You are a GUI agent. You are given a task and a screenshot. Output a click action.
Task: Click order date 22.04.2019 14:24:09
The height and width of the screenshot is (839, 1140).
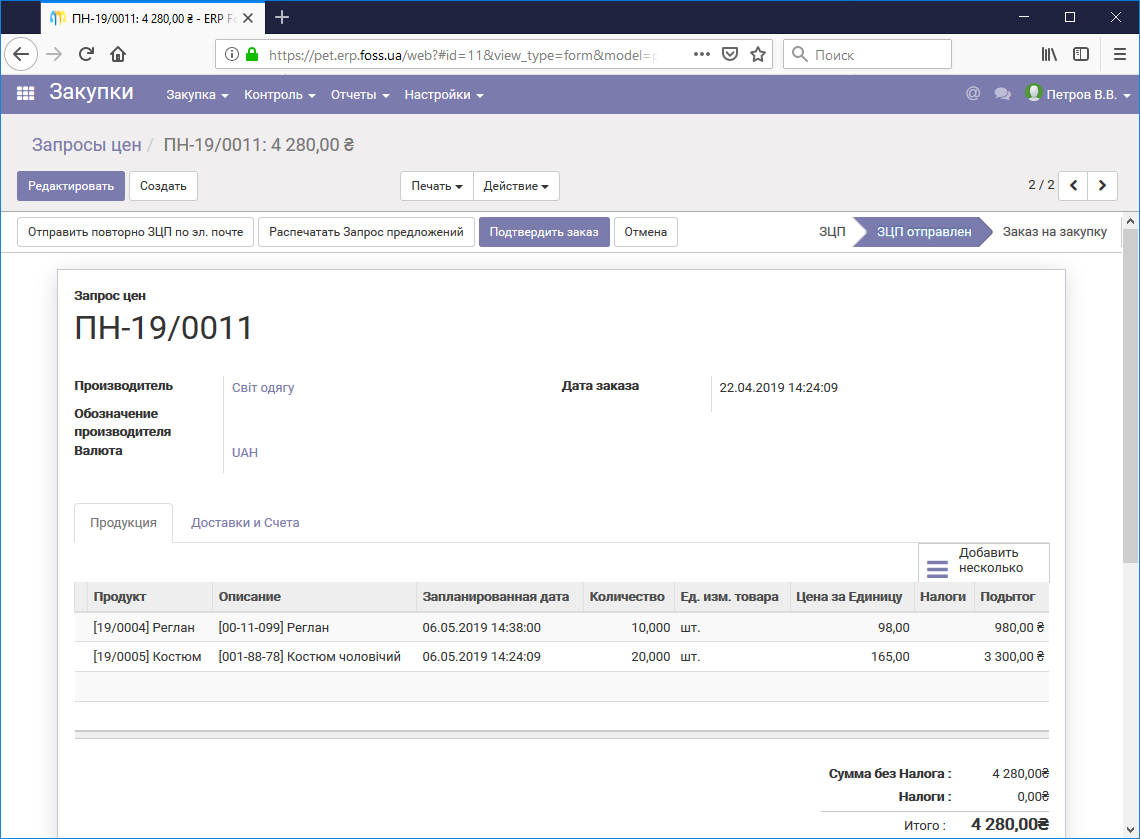[779, 388]
